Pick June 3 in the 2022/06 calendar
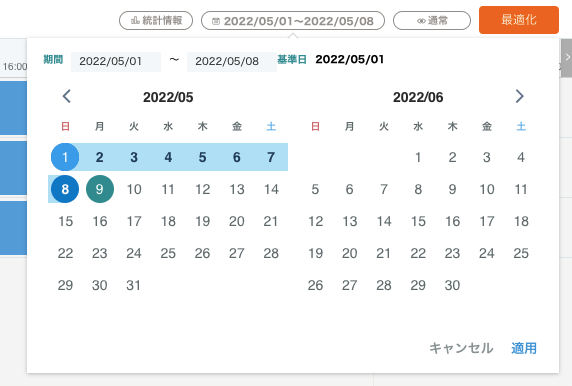Image resolution: width=572 pixels, height=386 pixels. pos(487,157)
